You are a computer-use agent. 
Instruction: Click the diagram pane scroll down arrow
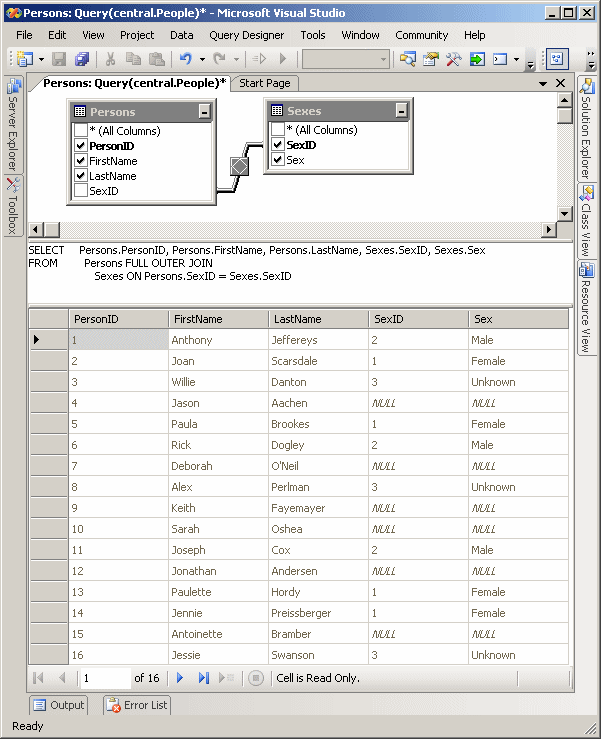[x=565, y=213]
